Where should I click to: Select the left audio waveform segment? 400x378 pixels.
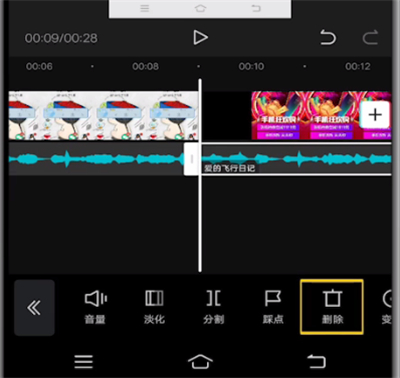[x=96, y=159]
